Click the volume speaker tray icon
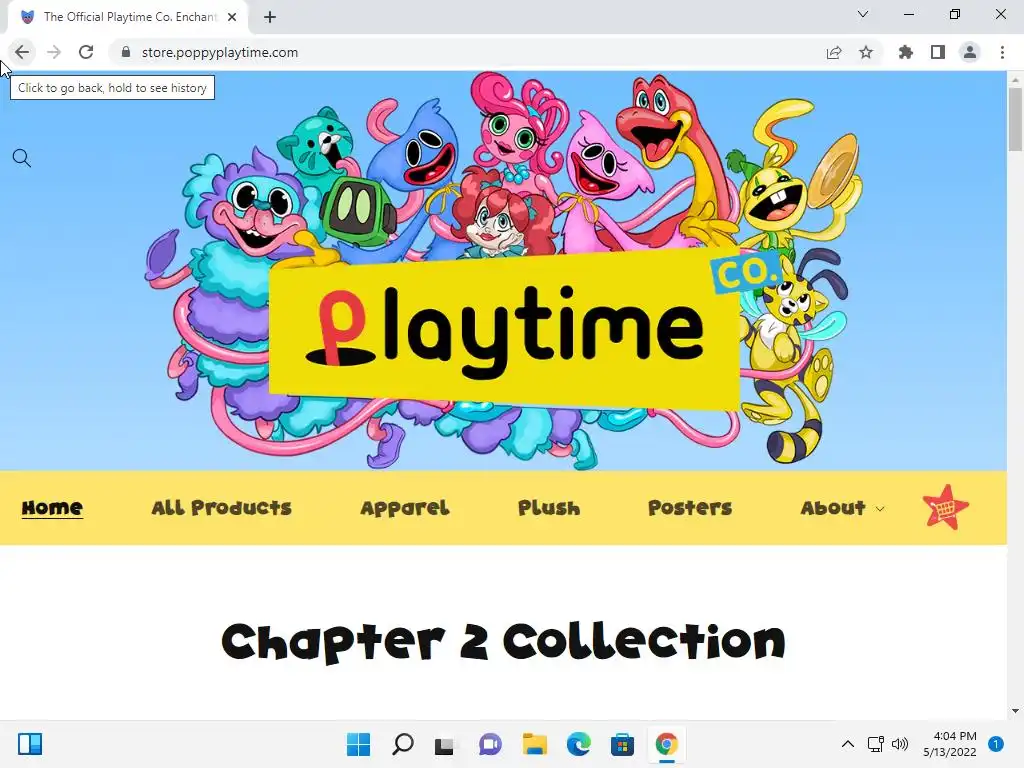Image resolution: width=1024 pixels, height=768 pixels. [x=900, y=744]
